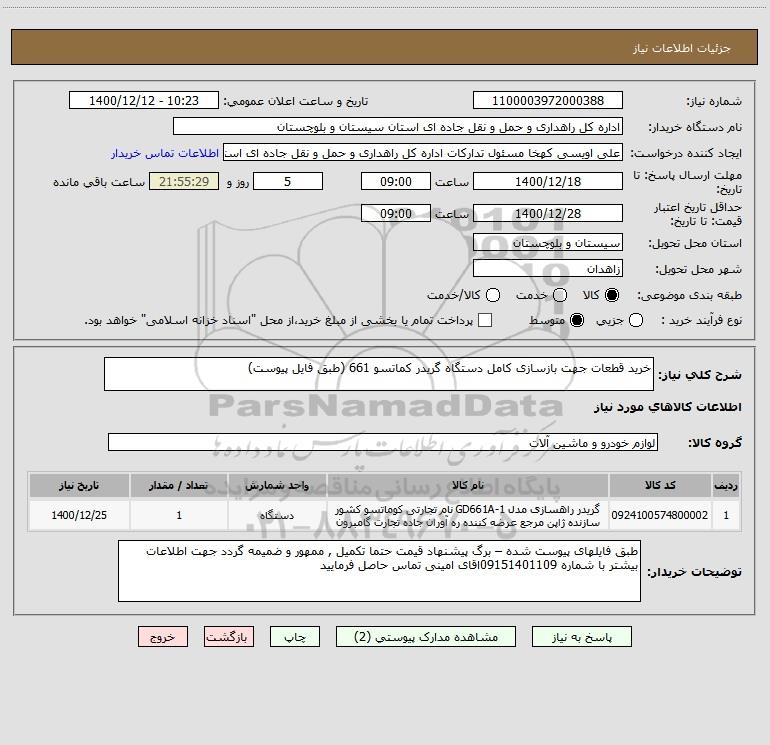Click the خروج exit button
This screenshot has width=770, height=745.
pos(163,636)
